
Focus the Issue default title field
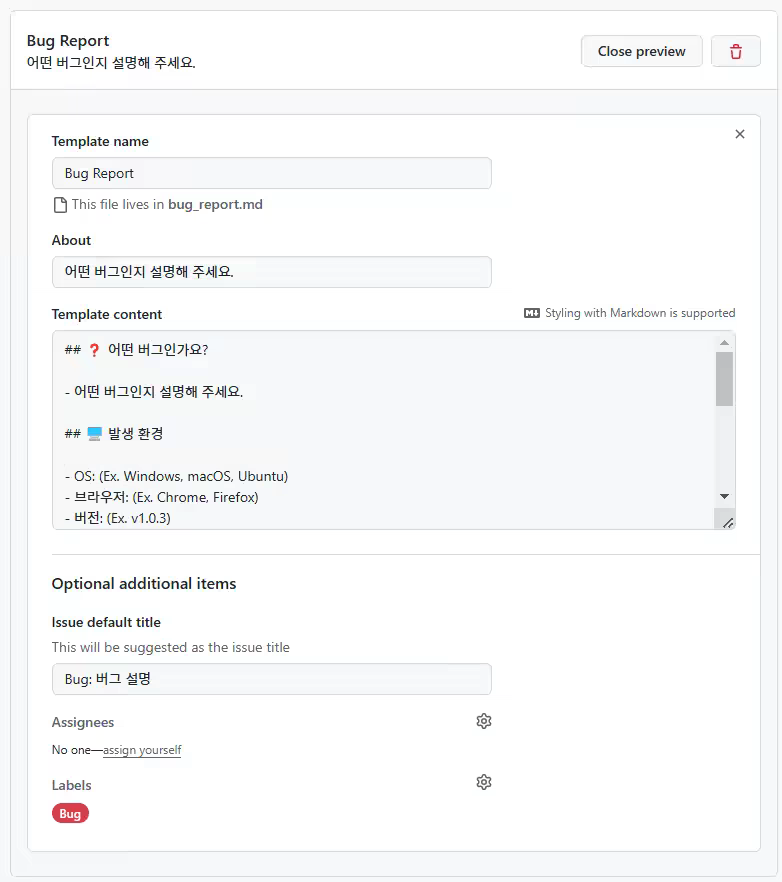pos(270,679)
